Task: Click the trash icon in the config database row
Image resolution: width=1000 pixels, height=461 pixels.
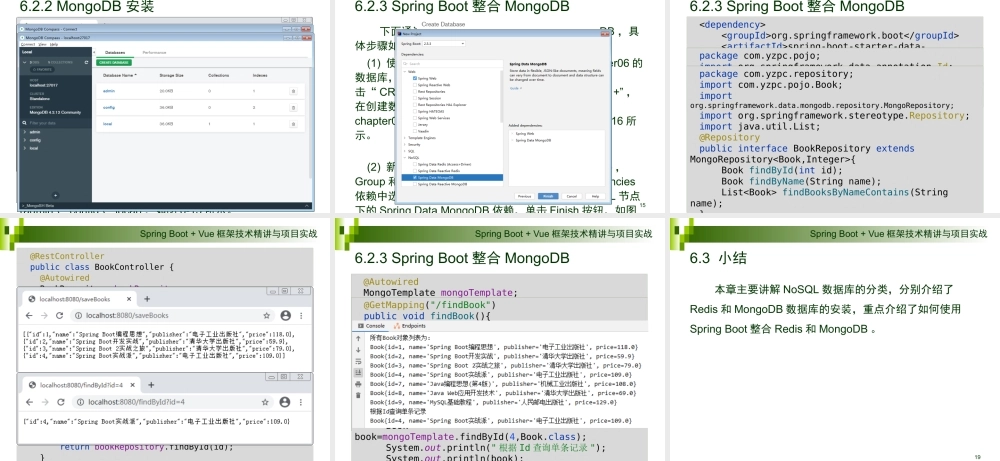Action: pyautogui.click(x=293, y=108)
